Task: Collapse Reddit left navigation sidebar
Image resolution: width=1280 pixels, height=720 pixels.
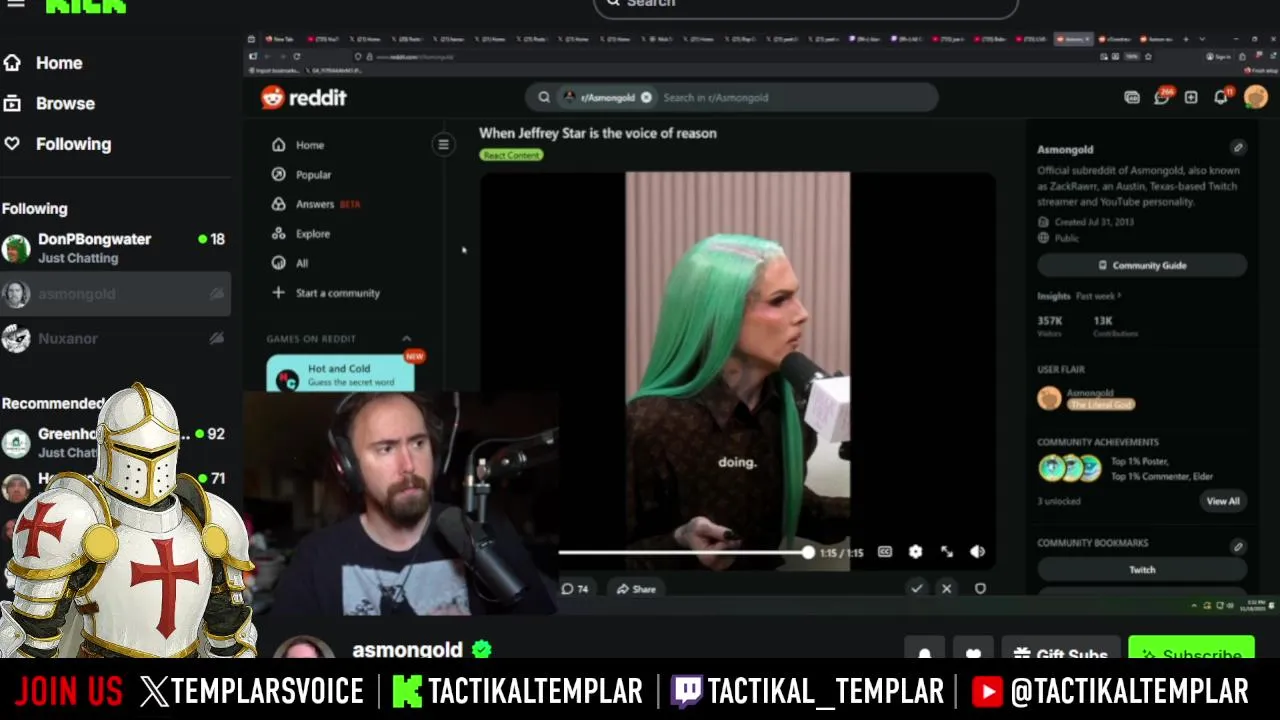Action: (443, 144)
